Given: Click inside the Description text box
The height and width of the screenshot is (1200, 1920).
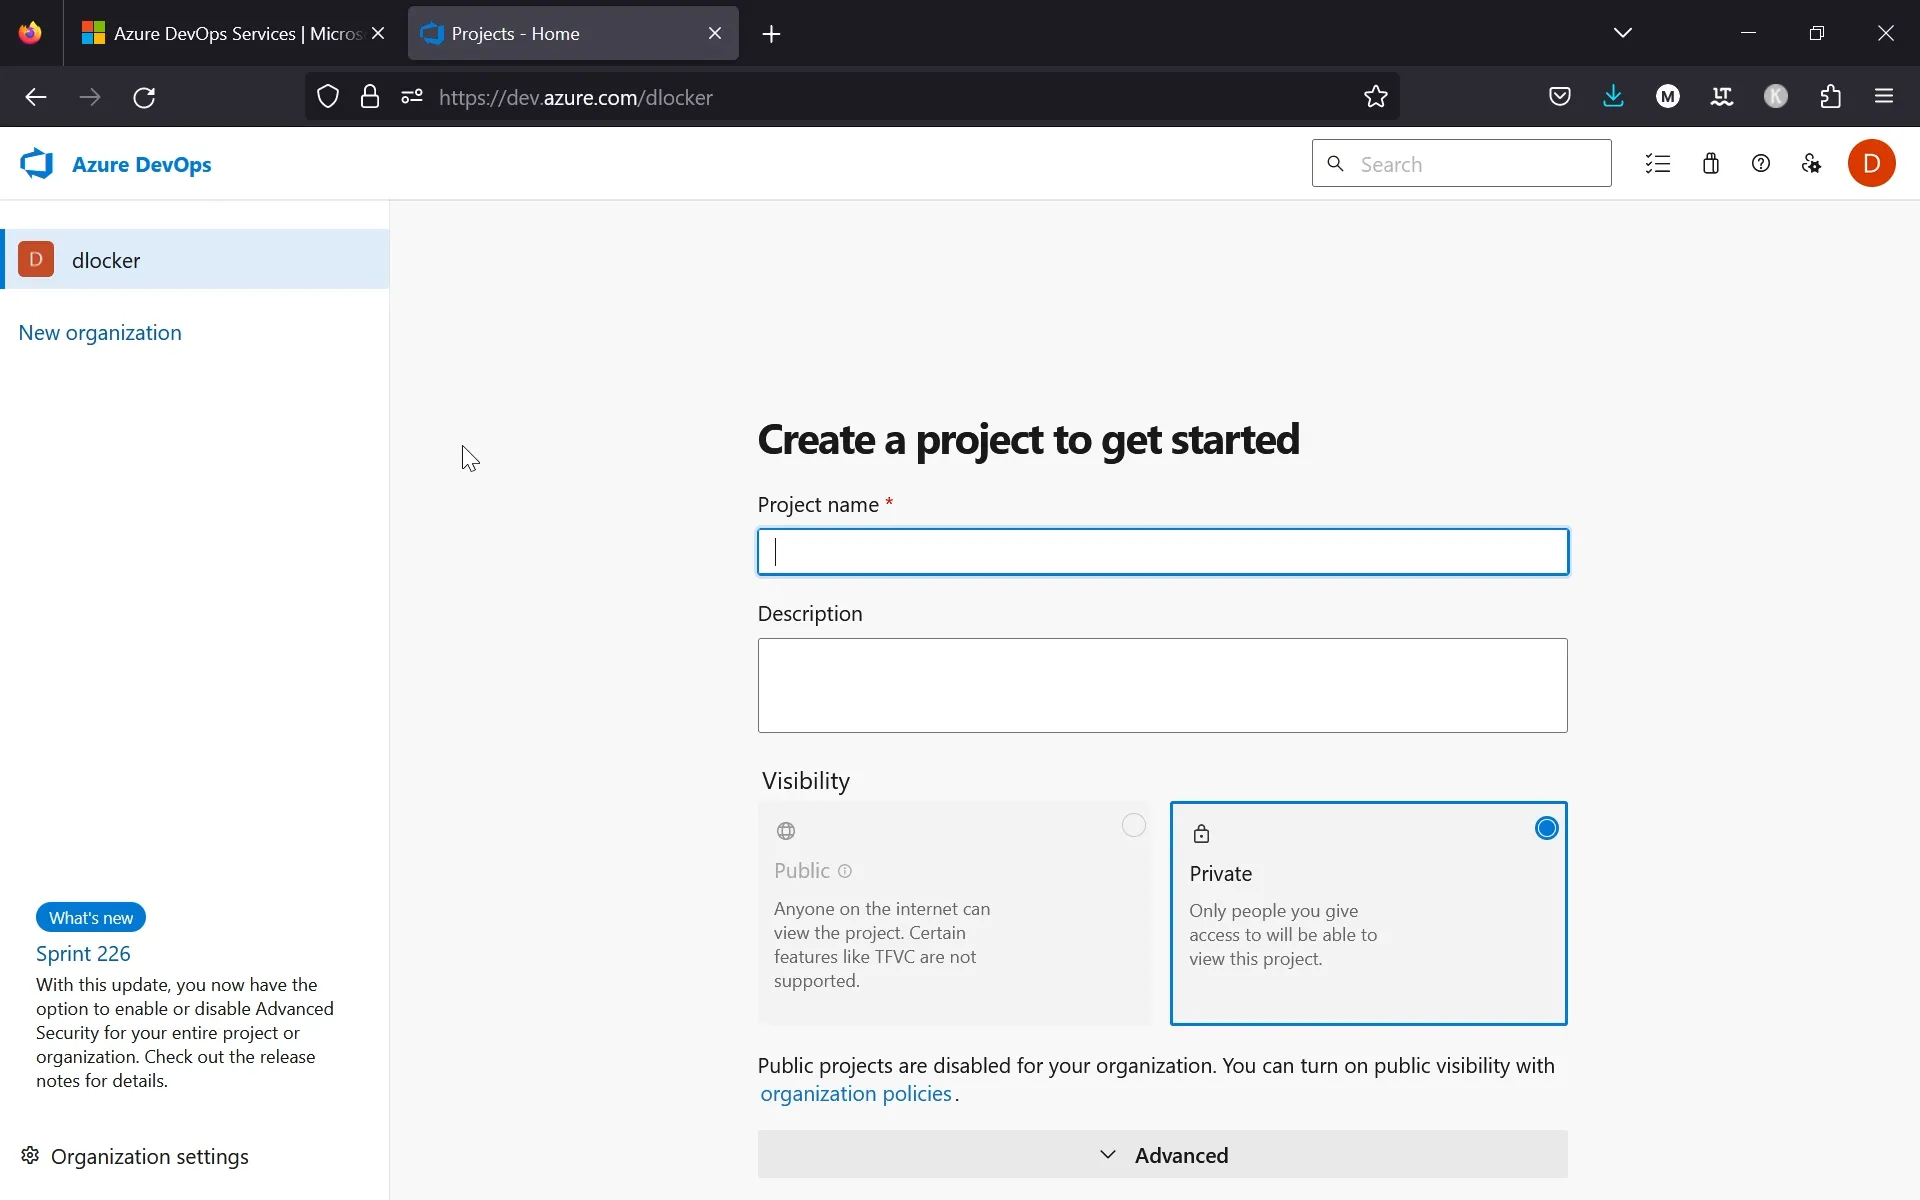Looking at the screenshot, I should click(x=1162, y=685).
